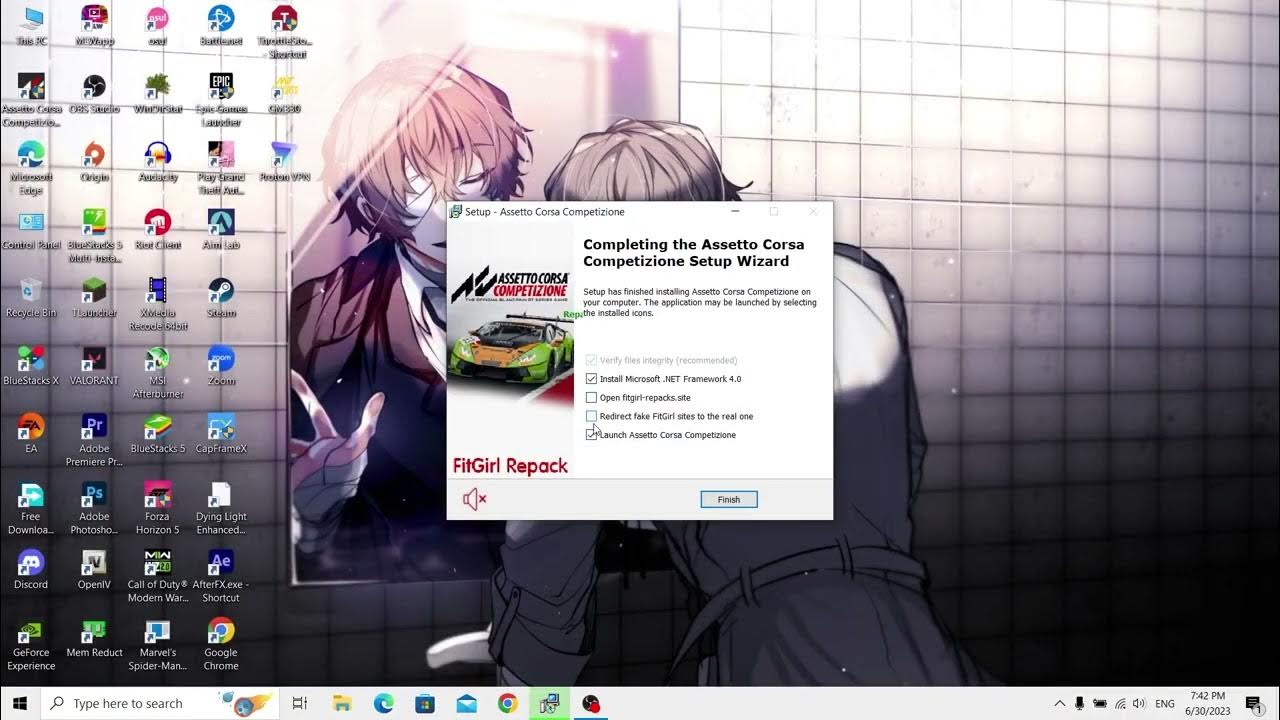Select the Google Chrome desktop shortcut
The image size is (1280, 720).
click(x=221, y=644)
